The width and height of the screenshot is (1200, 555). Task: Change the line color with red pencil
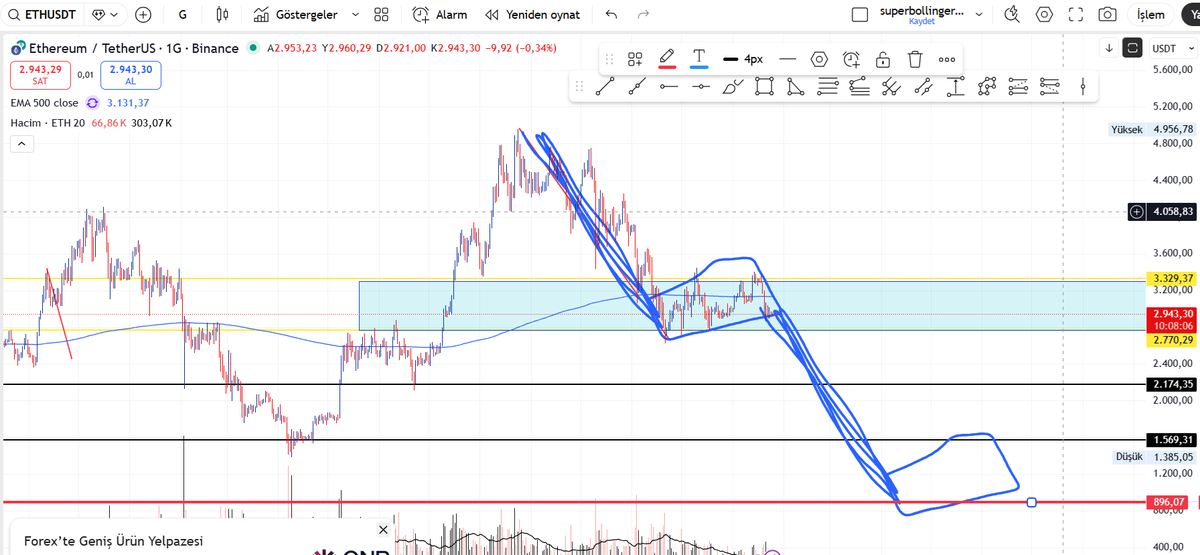point(667,59)
